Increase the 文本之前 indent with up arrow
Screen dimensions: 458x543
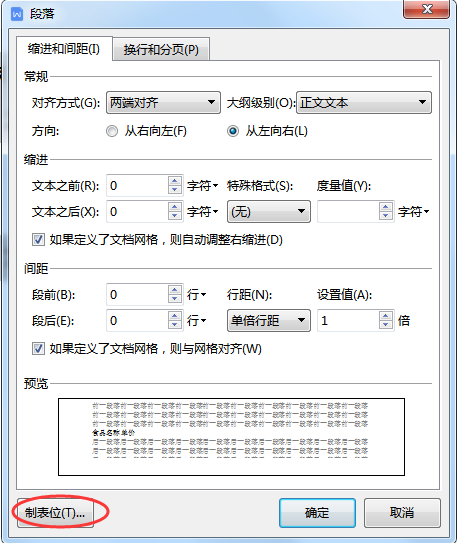point(175,181)
